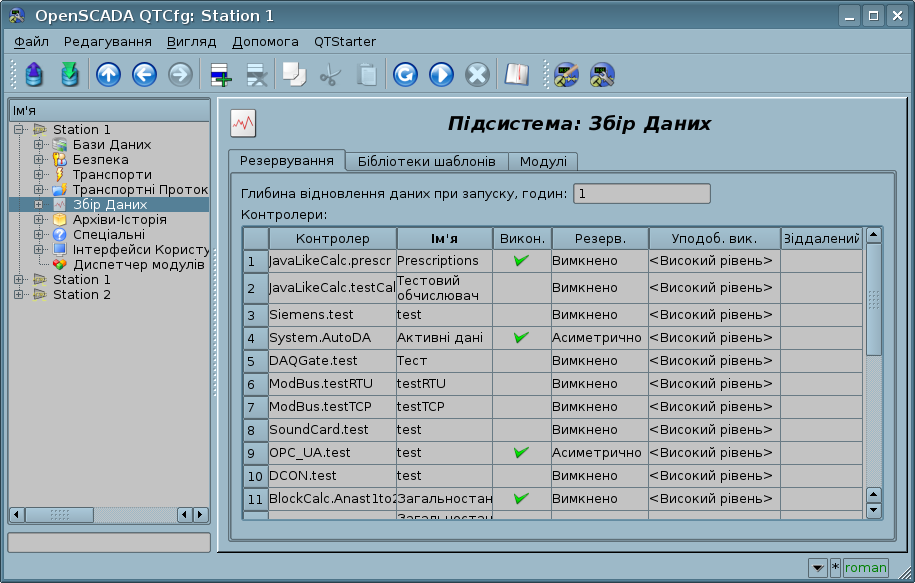Click the Add item toolbar icon
The width and height of the screenshot is (915, 583).
tap(219, 74)
